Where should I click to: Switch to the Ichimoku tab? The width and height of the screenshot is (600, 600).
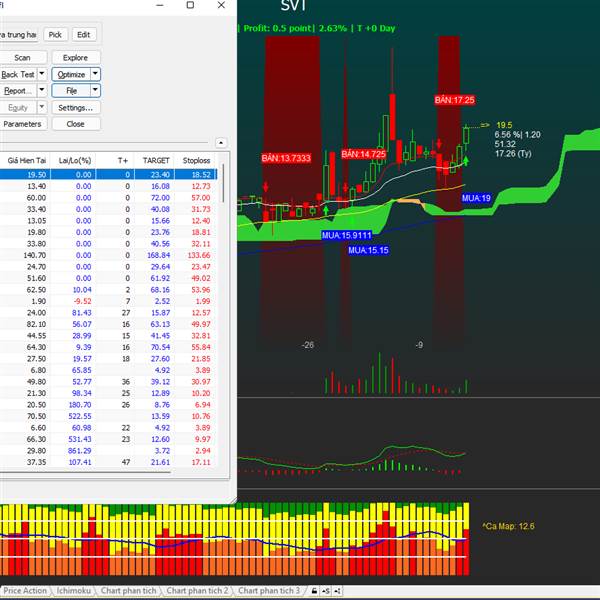pos(75,591)
